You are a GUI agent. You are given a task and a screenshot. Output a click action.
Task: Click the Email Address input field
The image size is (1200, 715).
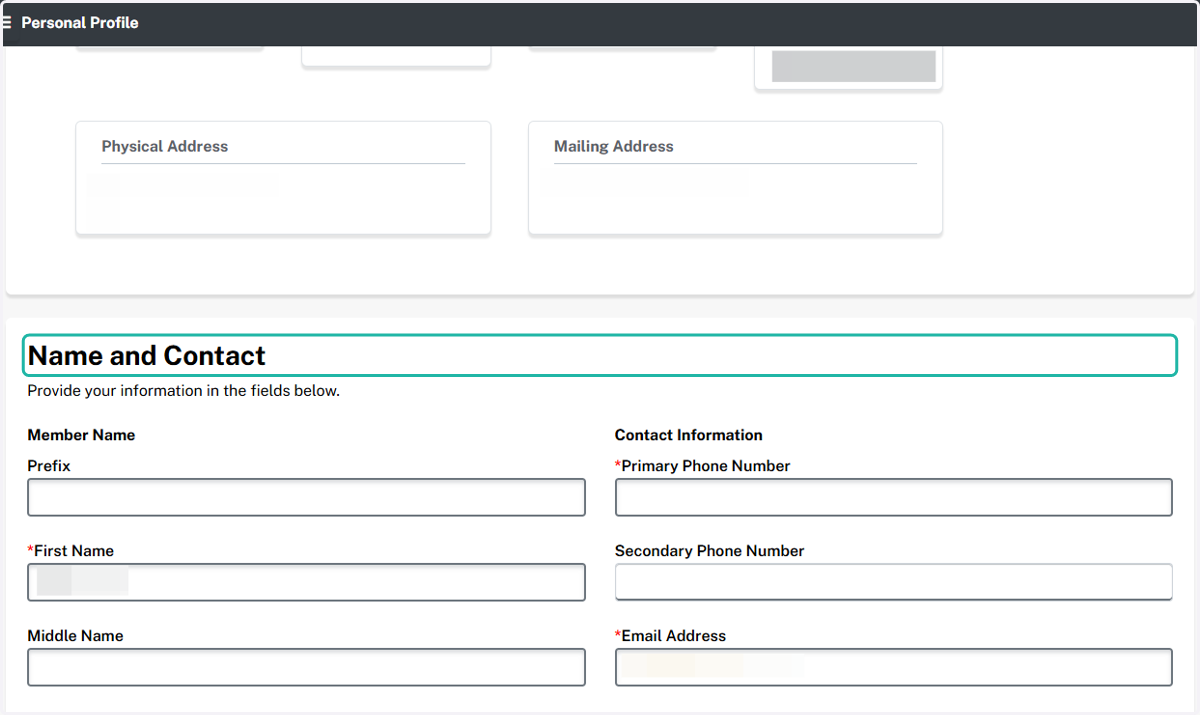pos(894,667)
